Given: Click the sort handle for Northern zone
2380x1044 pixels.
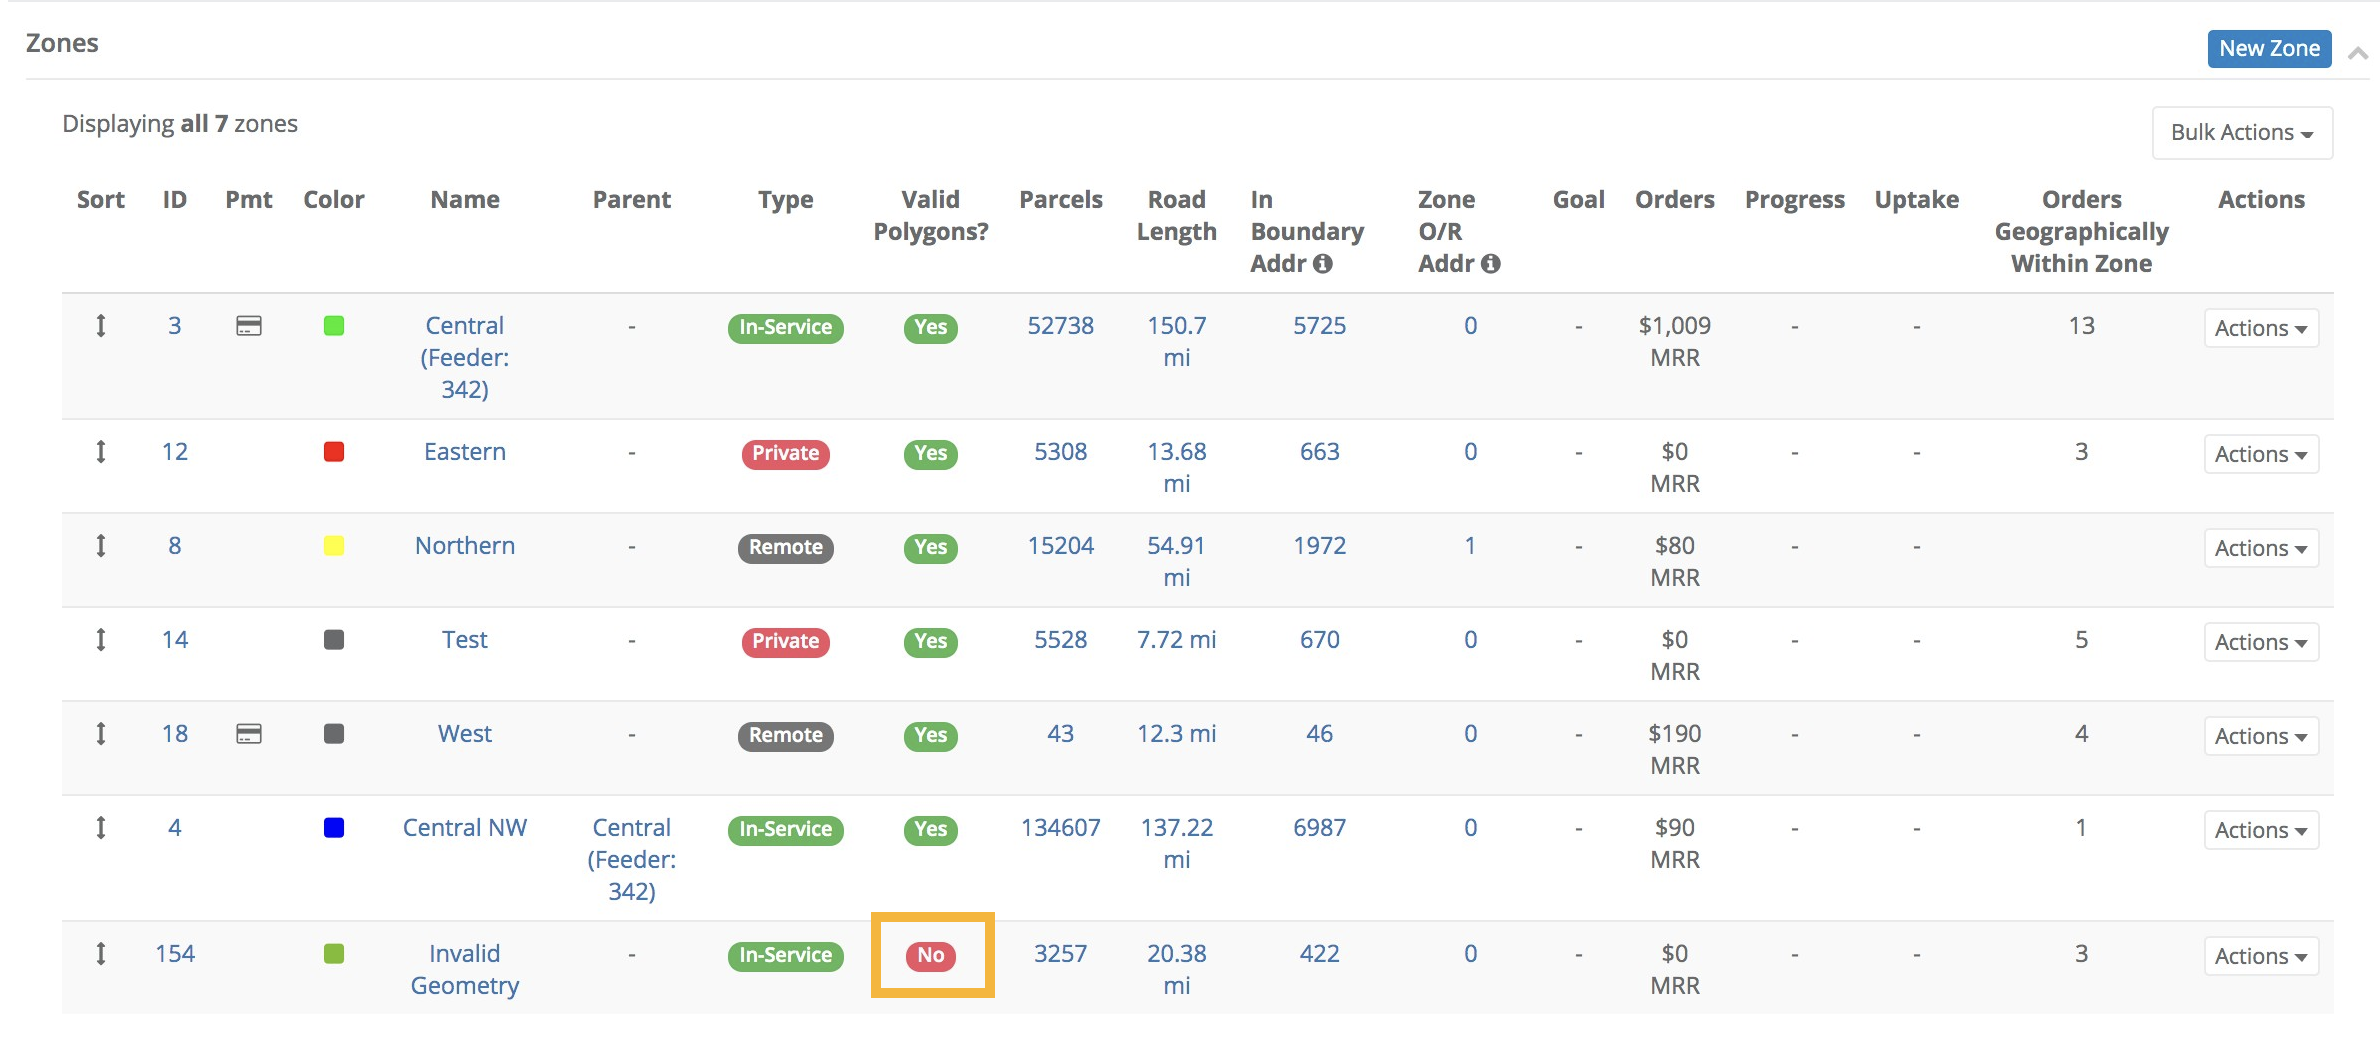Looking at the screenshot, I should 100,546.
